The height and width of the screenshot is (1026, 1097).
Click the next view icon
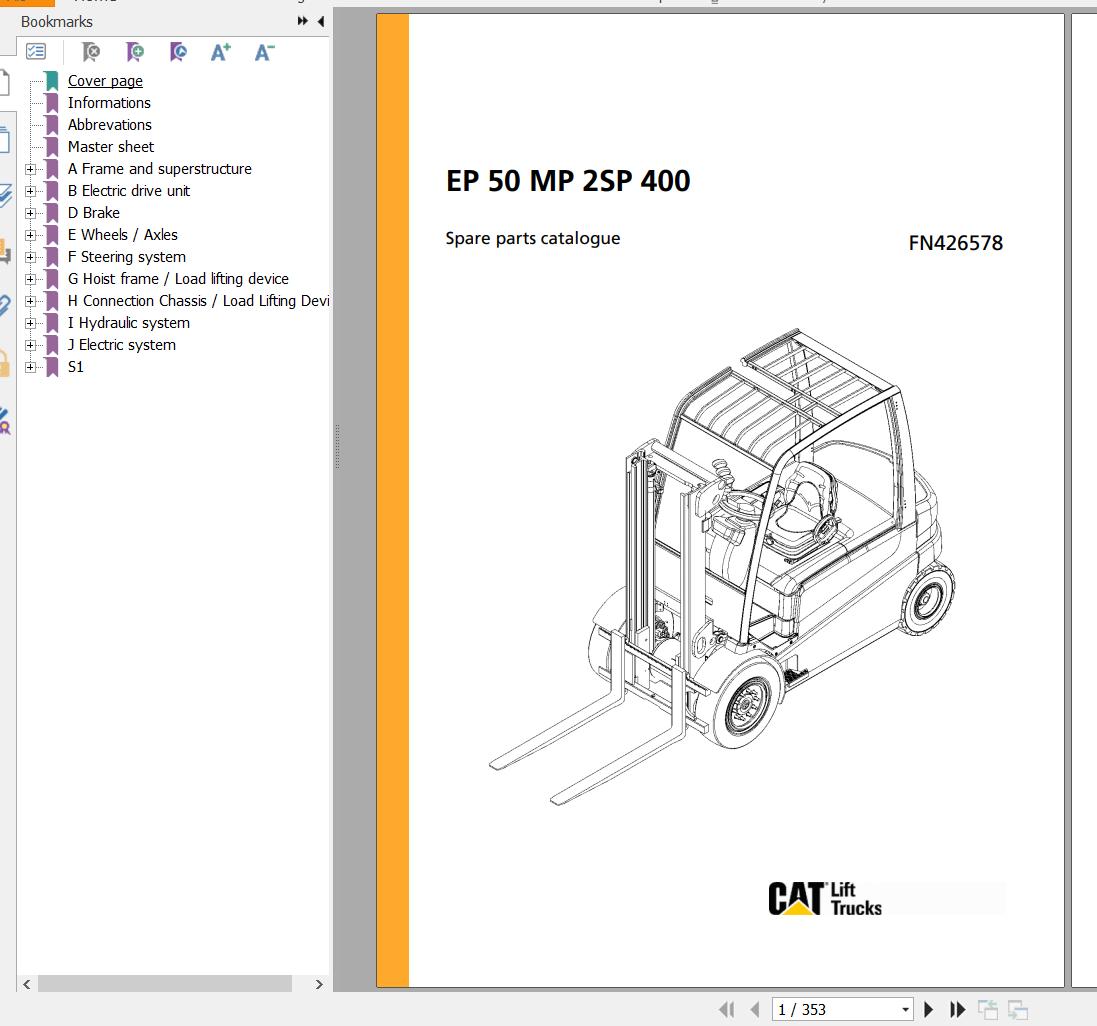click(1018, 1009)
